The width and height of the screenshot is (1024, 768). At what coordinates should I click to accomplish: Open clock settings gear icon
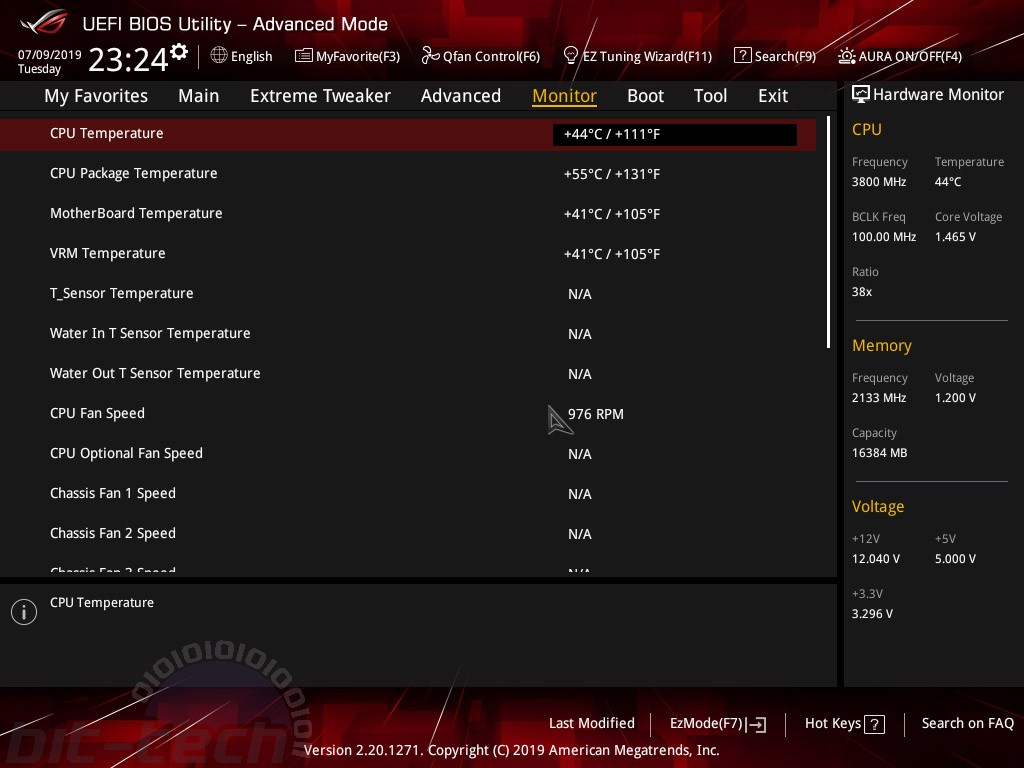point(179,52)
